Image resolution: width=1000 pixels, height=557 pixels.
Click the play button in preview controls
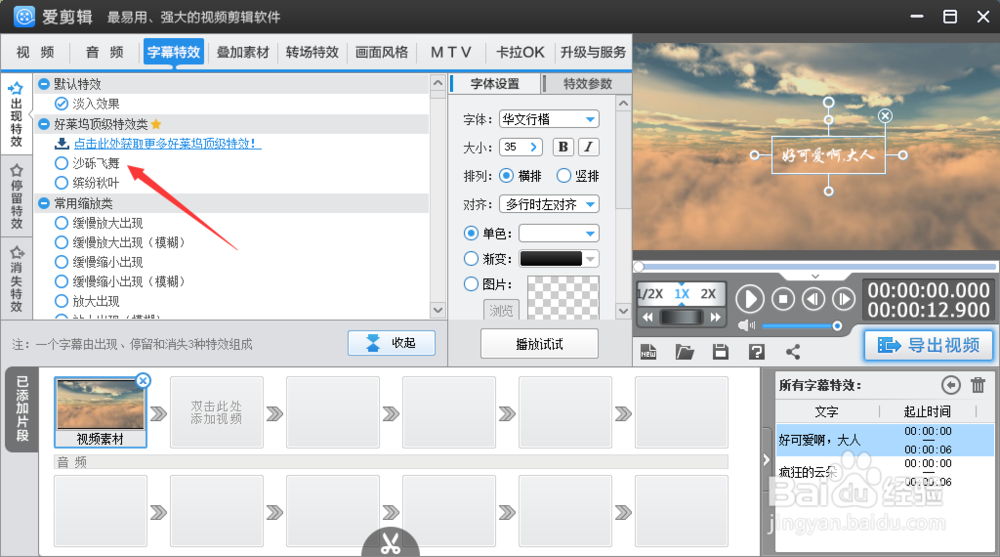click(750, 299)
